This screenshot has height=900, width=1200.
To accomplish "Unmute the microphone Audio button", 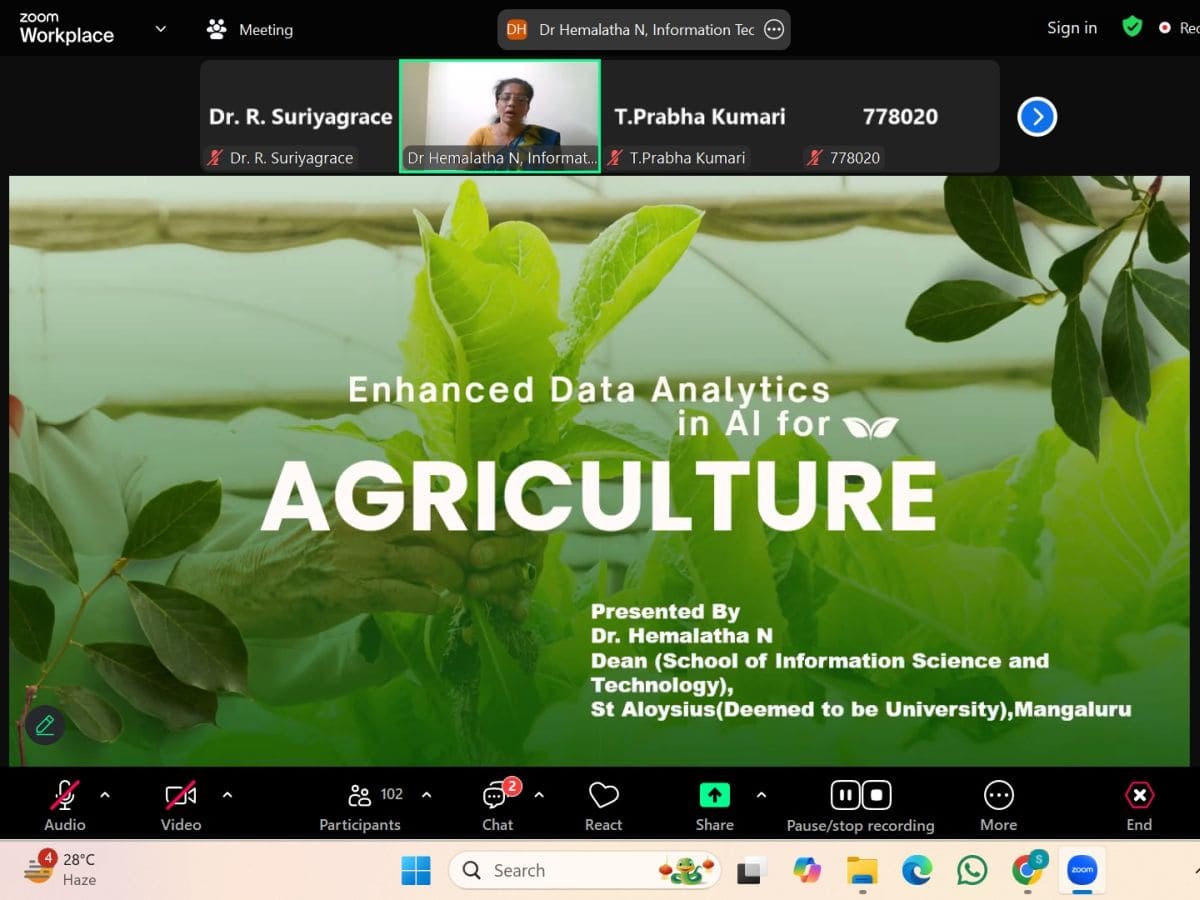I will (65, 796).
